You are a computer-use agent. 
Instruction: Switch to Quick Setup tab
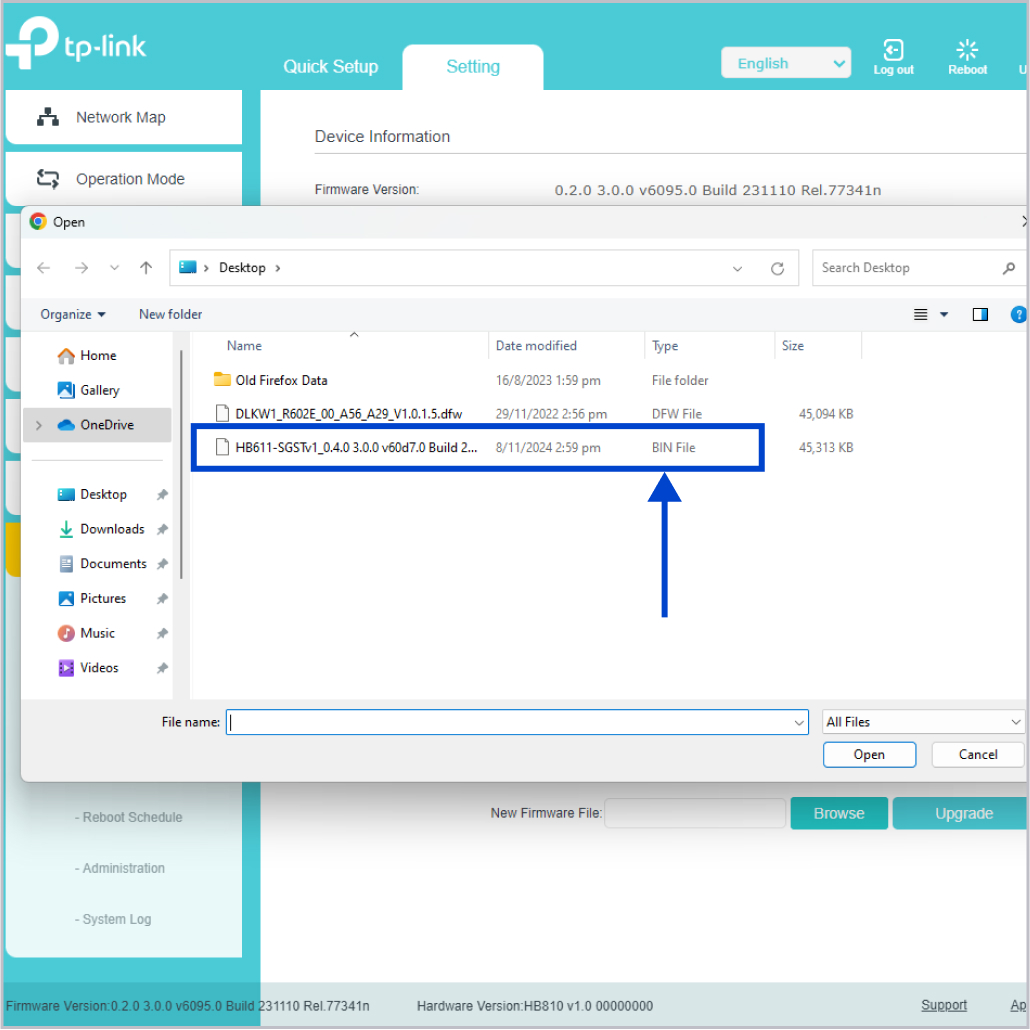(x=330, y=66)
